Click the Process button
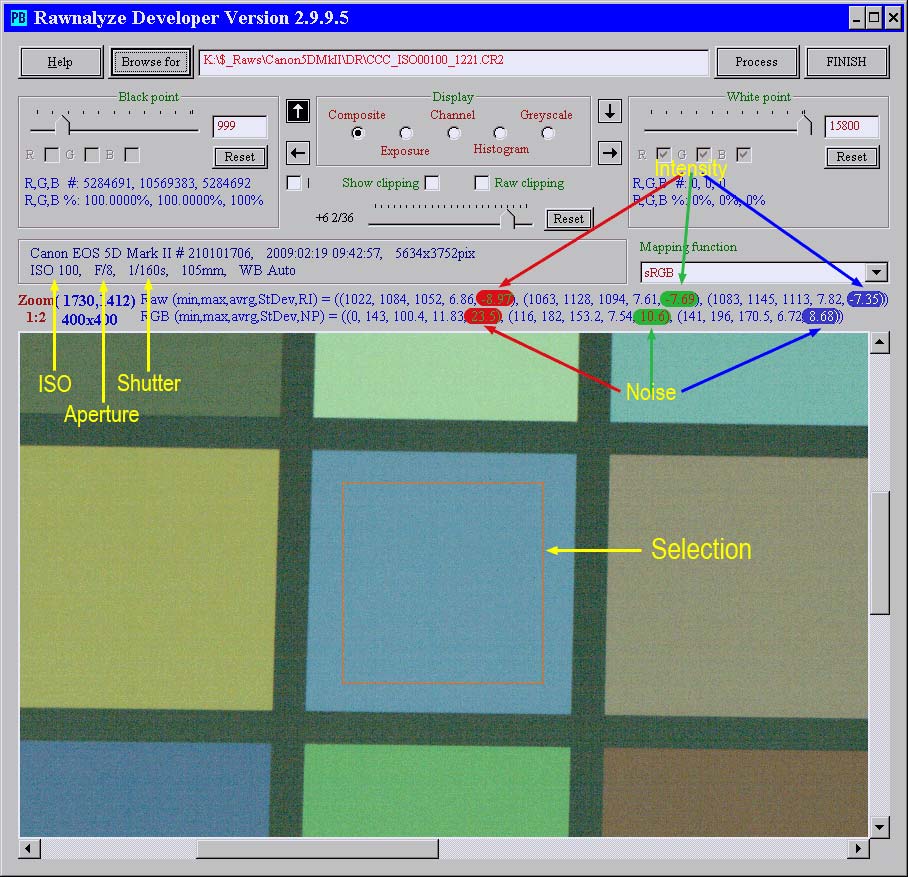Viewport: 908px width, 877px height. click(x=756, y=62)
